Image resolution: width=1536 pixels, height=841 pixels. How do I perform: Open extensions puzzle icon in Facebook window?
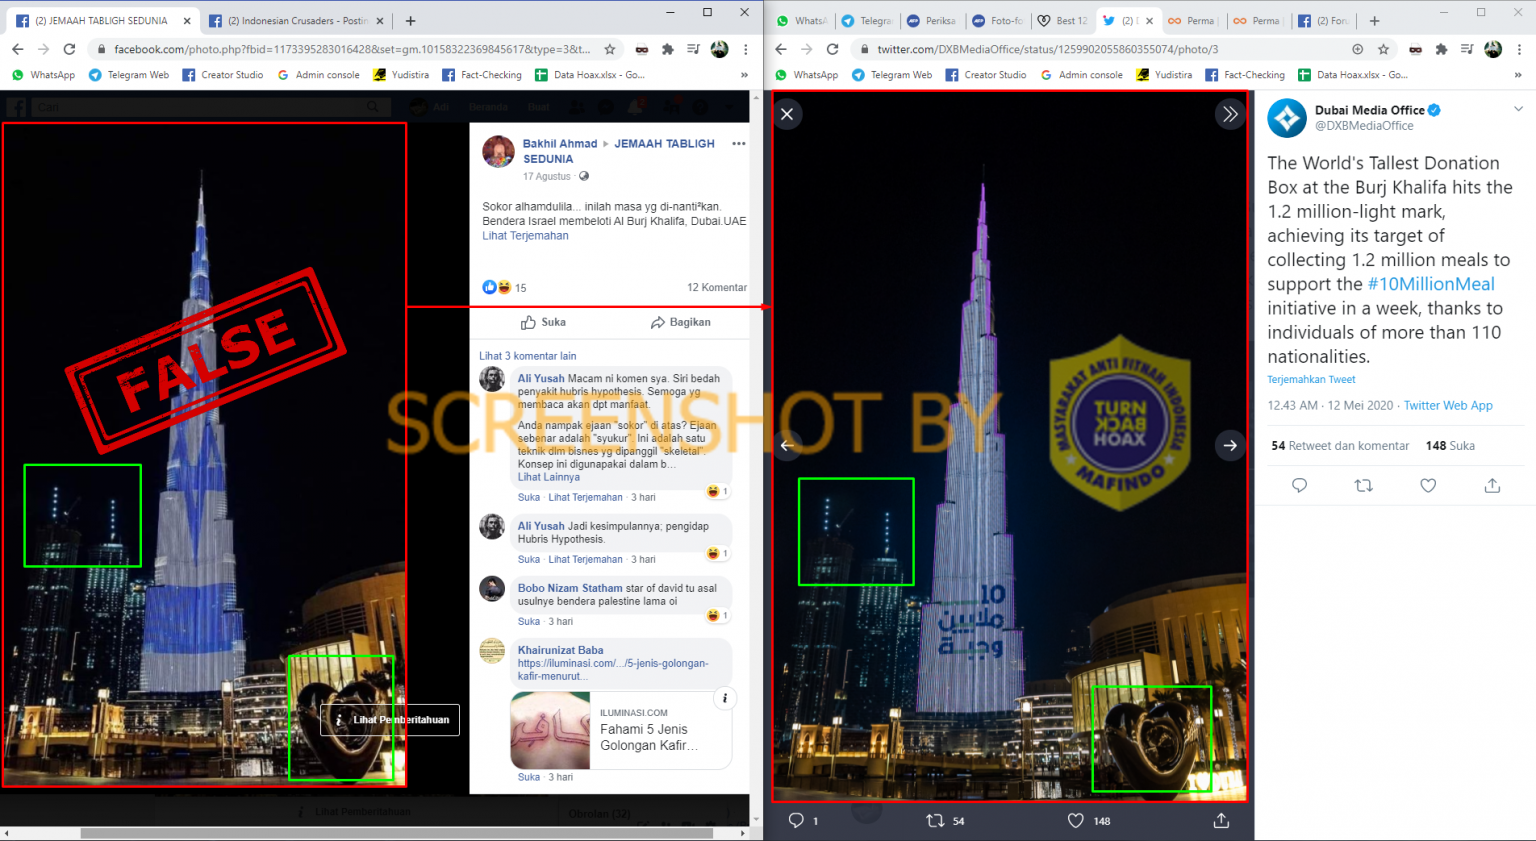pyautogui.click(x=668, y=49)
